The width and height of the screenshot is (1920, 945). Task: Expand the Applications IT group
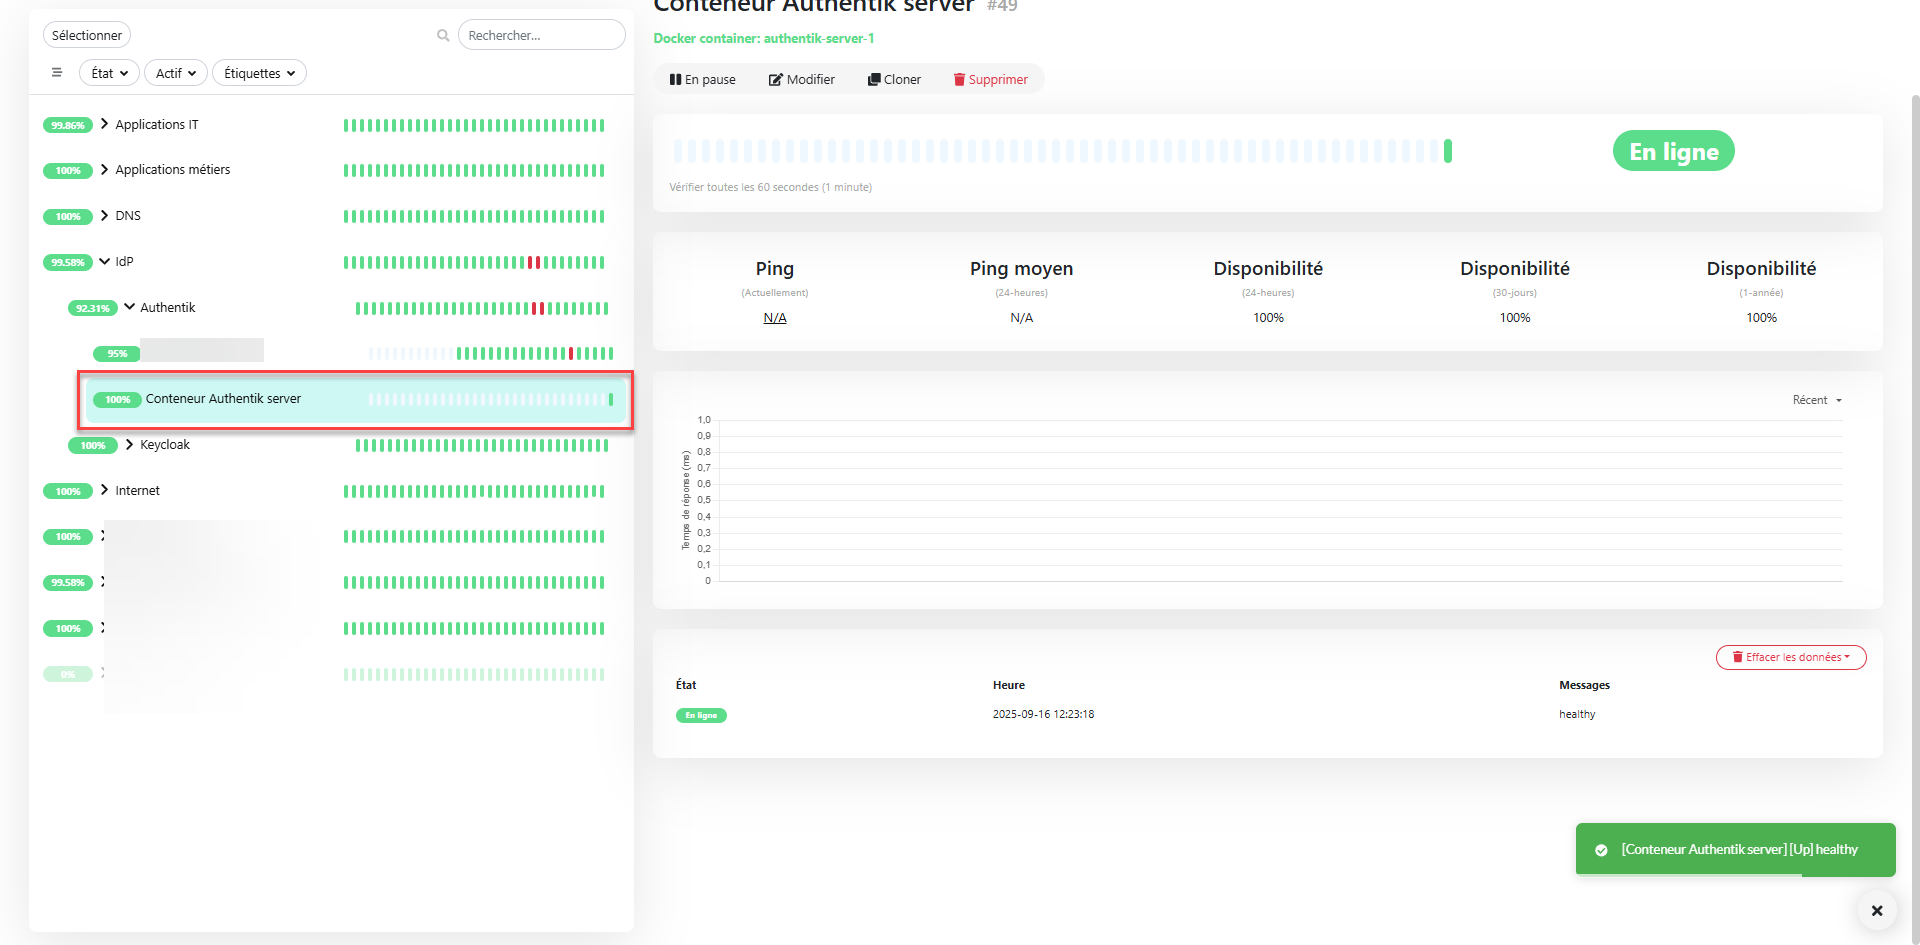click(x=105, y=124)
